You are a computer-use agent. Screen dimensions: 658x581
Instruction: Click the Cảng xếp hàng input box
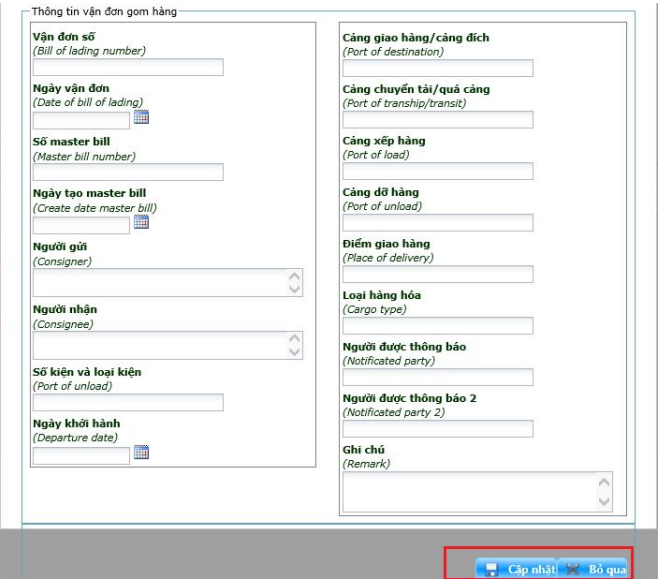tap(437, 171)
